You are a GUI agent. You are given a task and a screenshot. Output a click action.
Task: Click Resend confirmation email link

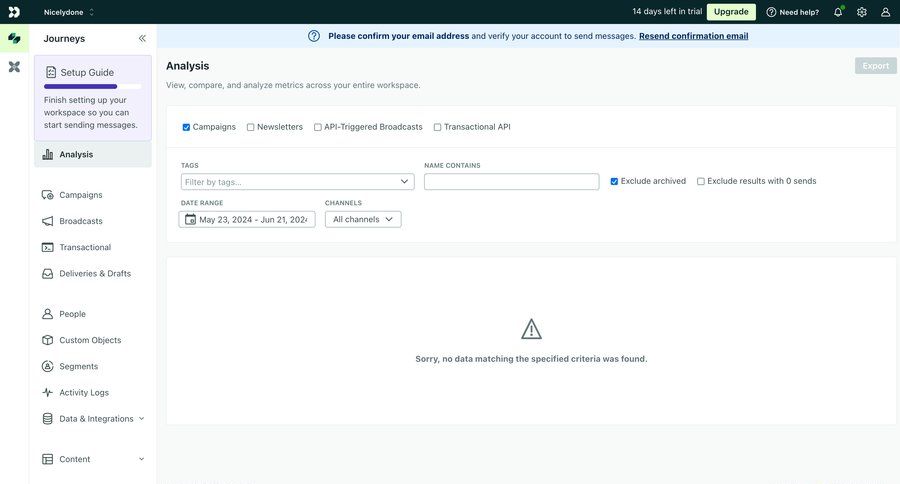[x=693, y=36]
